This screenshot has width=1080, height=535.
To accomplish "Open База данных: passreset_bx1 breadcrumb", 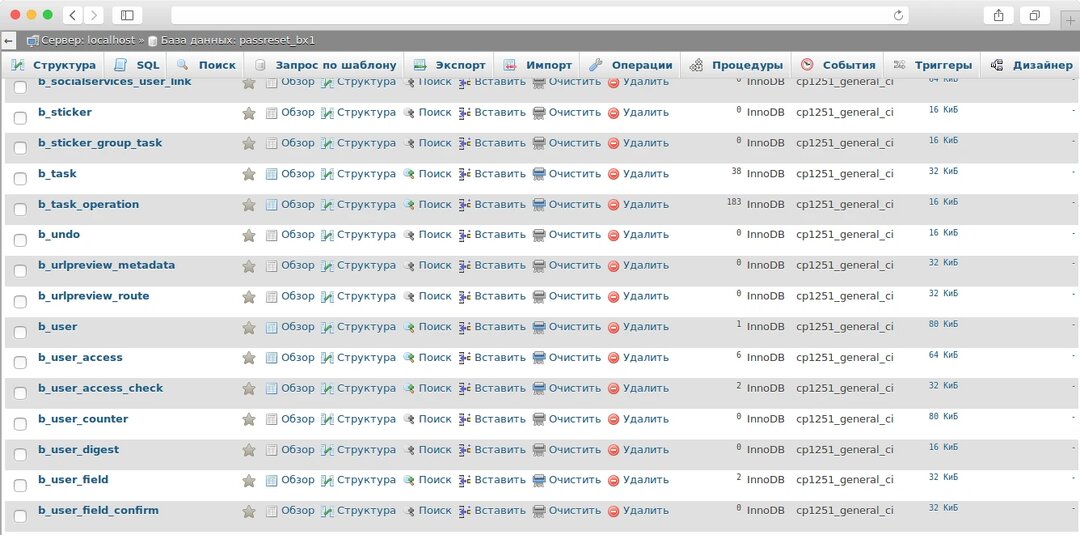I will pos(238,41).
